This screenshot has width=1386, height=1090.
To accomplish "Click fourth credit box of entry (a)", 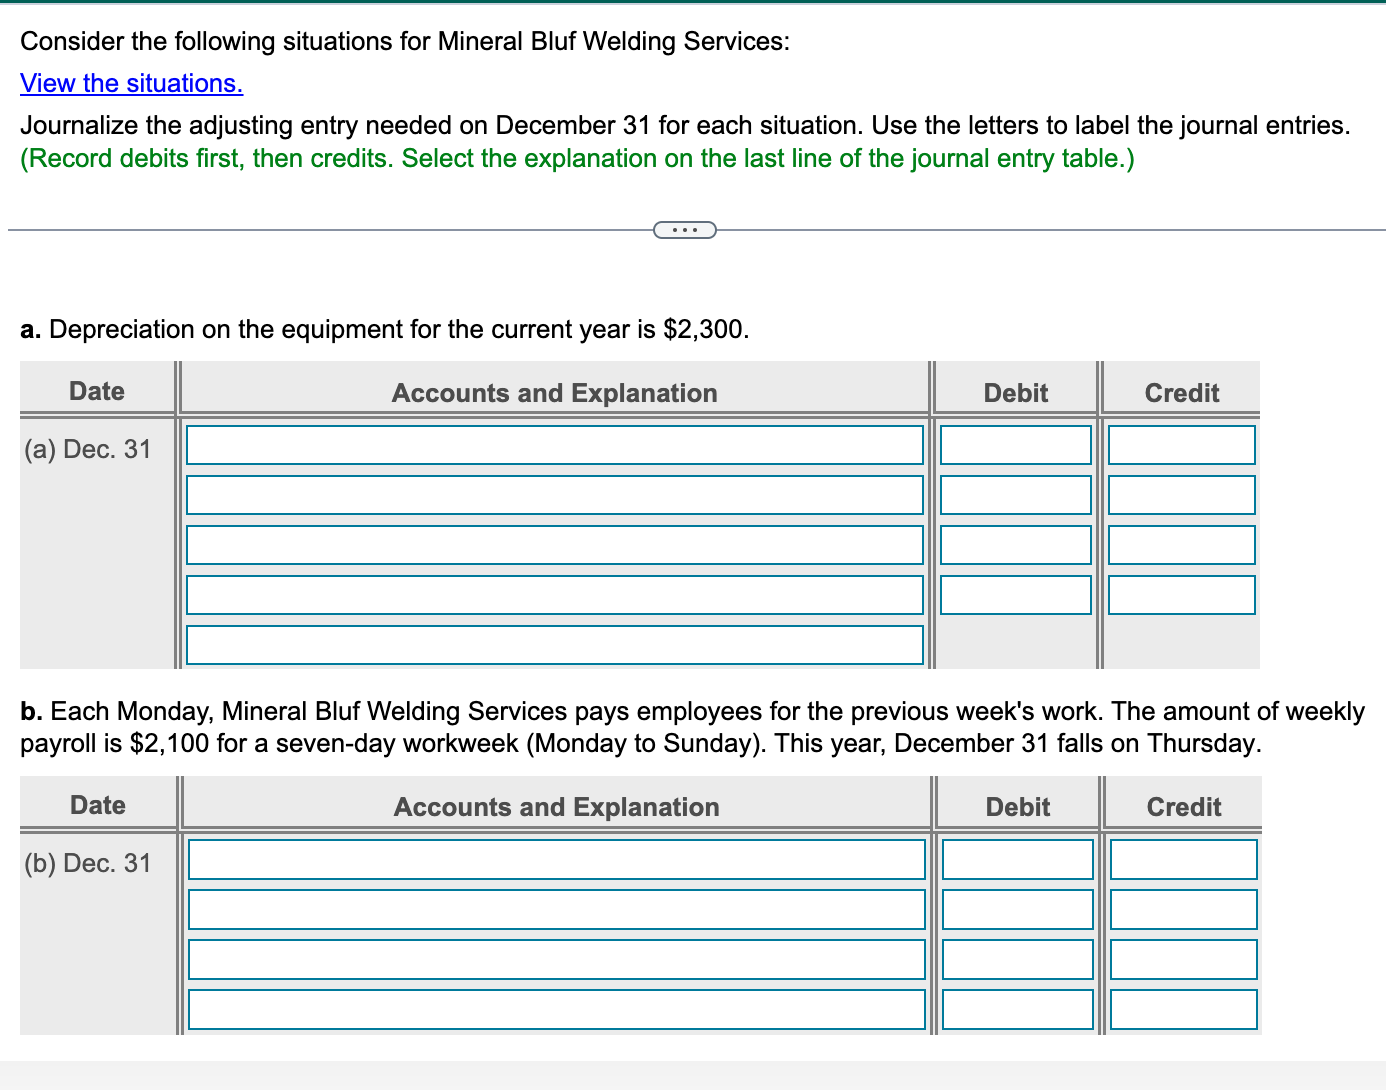I will 1182,595.
